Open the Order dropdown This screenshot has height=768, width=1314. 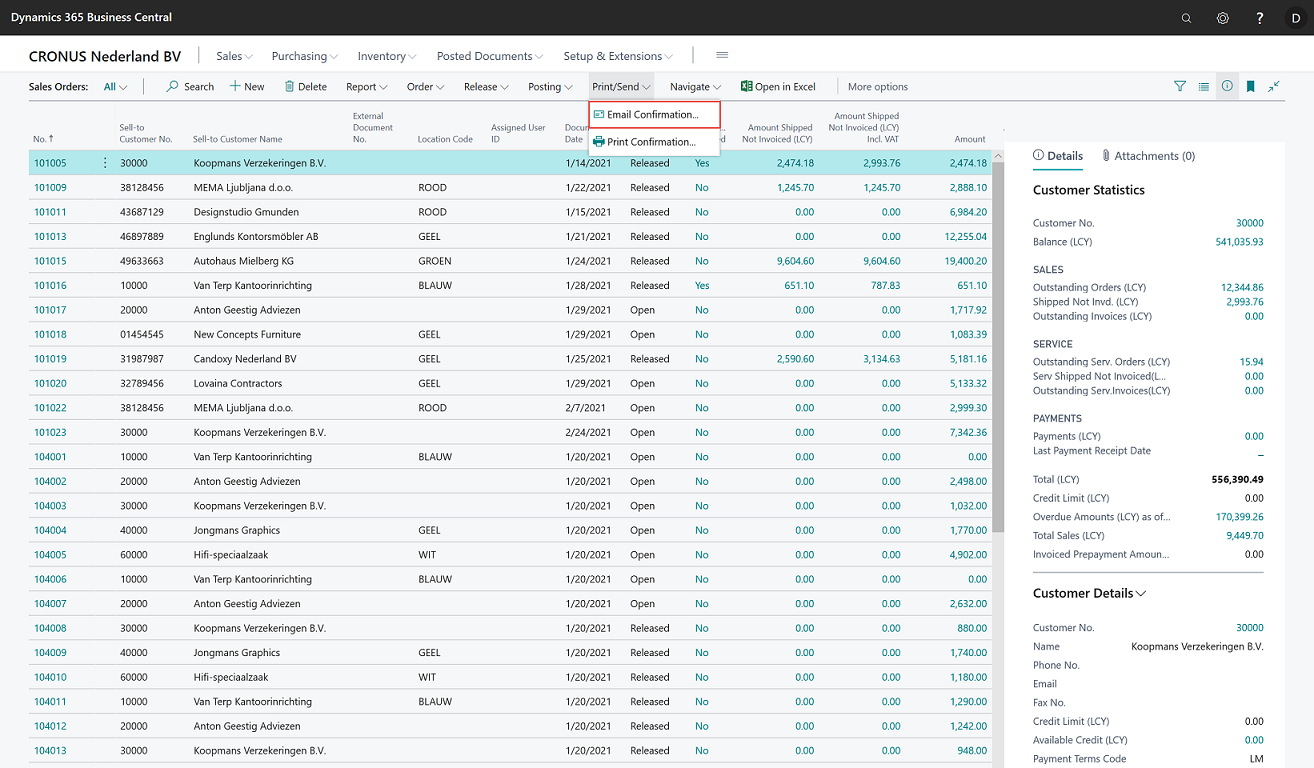click(426, 87)
